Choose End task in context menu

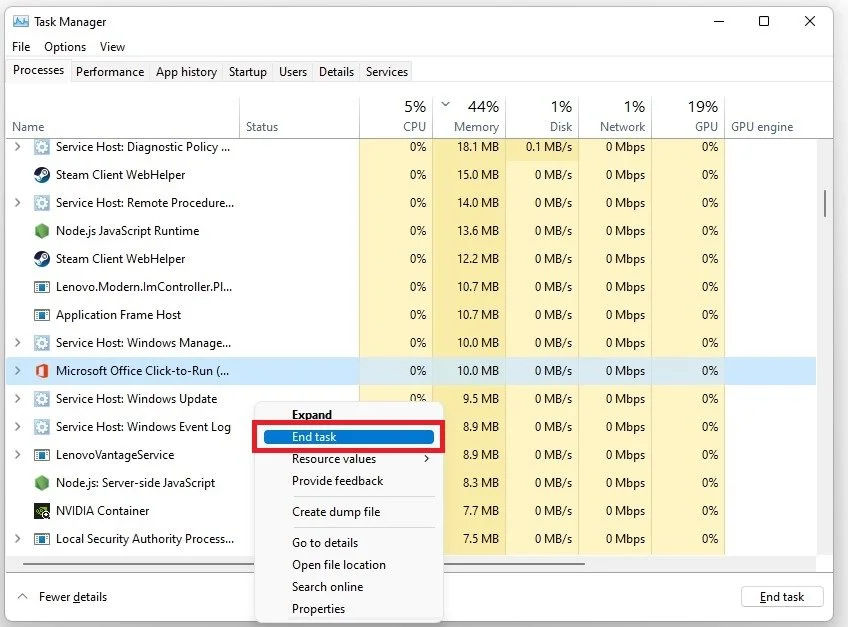pyautogui.click(x=348, y=437)
